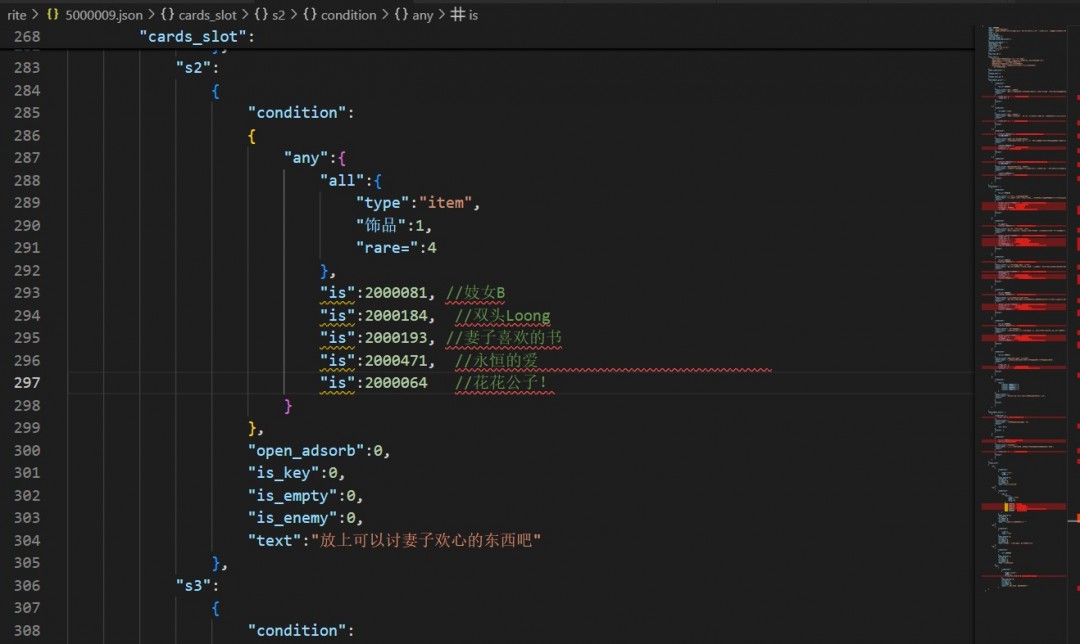Click the "open_adsorb" key on line 300
This screenshot has height=644, width=1080.
[x=308, y=450]
